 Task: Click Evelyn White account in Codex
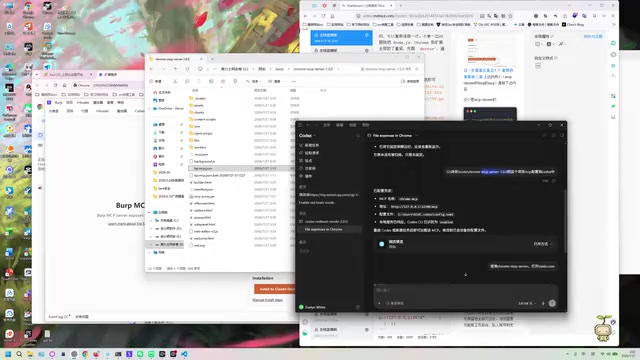313,307
